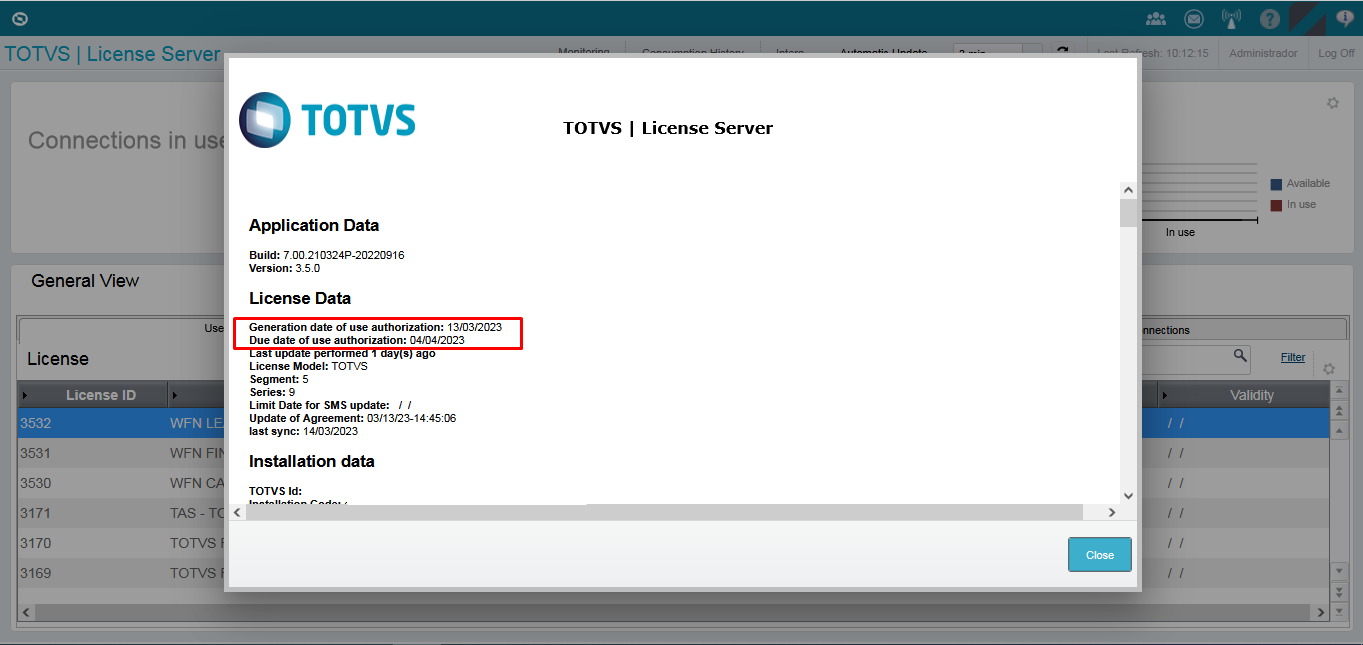Image resolution: width=1363 pixels, height=645 pixels.
Task: Open the users group icon in header
Action: [x=1156, y=19]
